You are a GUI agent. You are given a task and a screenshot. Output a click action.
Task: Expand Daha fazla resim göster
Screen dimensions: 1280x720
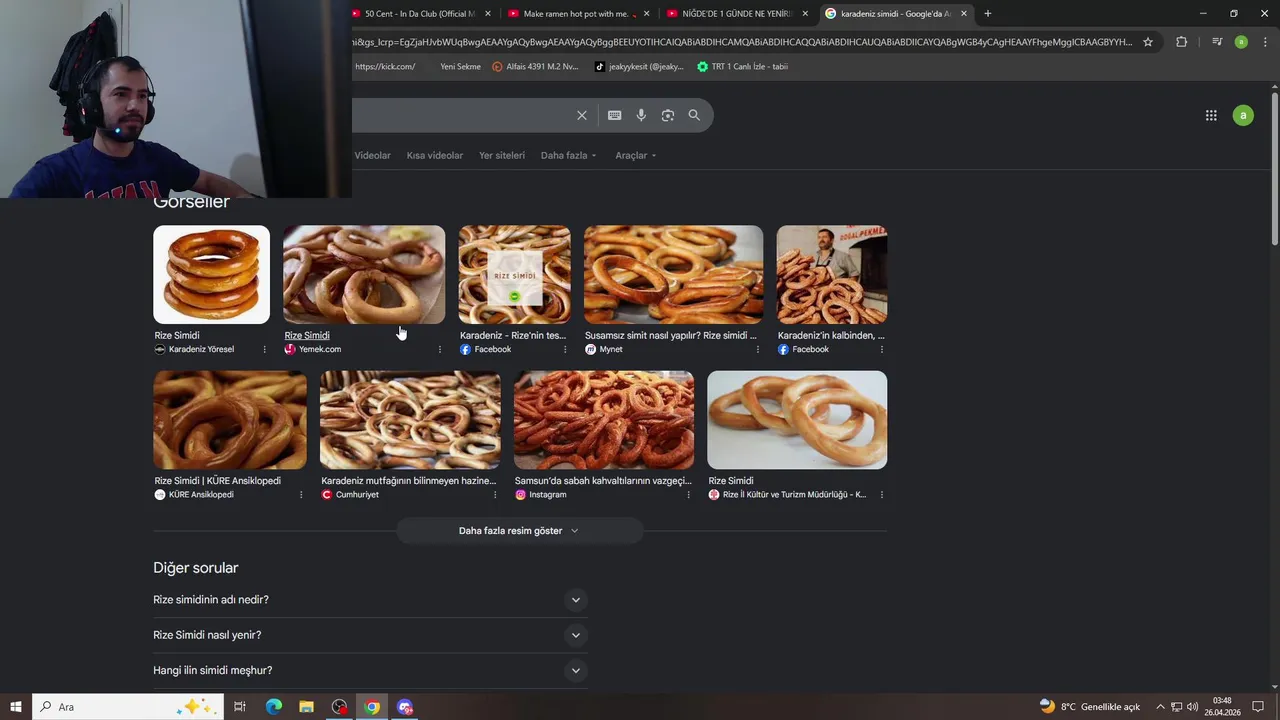(x=519, y=530)
